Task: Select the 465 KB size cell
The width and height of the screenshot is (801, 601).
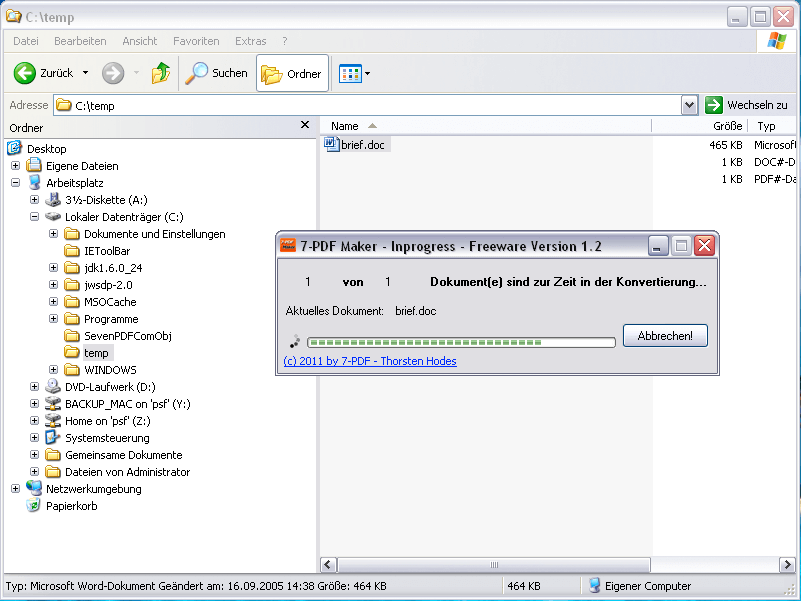Action: tap(725, 145)
